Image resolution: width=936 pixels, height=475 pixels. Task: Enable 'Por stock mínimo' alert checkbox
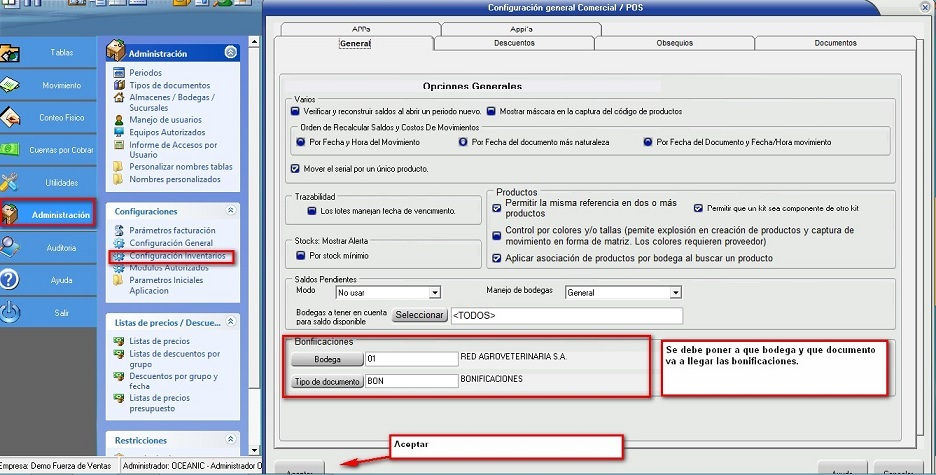tap(298, 255)
